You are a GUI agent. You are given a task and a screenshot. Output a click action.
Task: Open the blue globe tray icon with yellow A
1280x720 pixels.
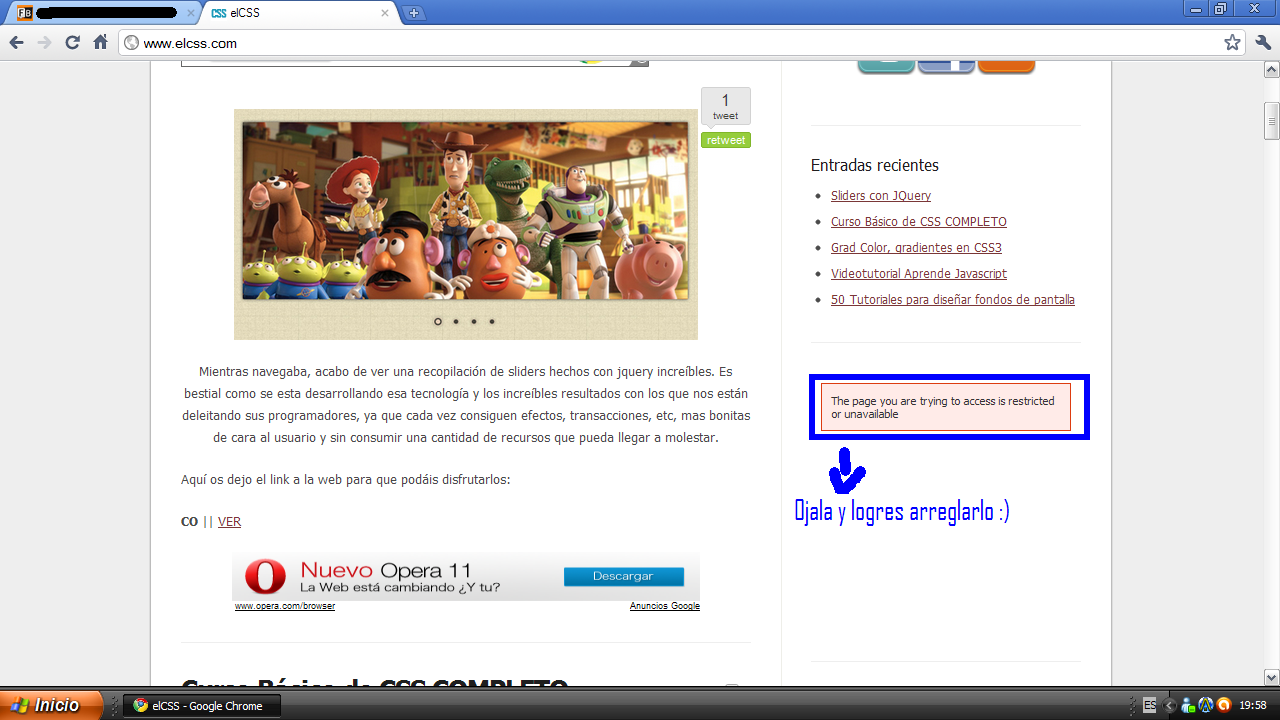point(1205,705)
